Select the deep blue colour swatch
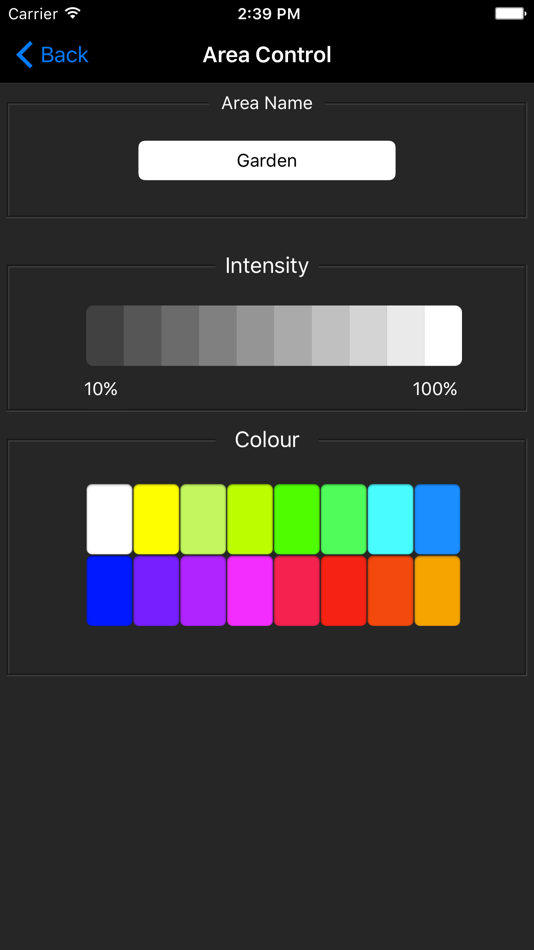Screen dimensions: 534x950 click(109, 591)
